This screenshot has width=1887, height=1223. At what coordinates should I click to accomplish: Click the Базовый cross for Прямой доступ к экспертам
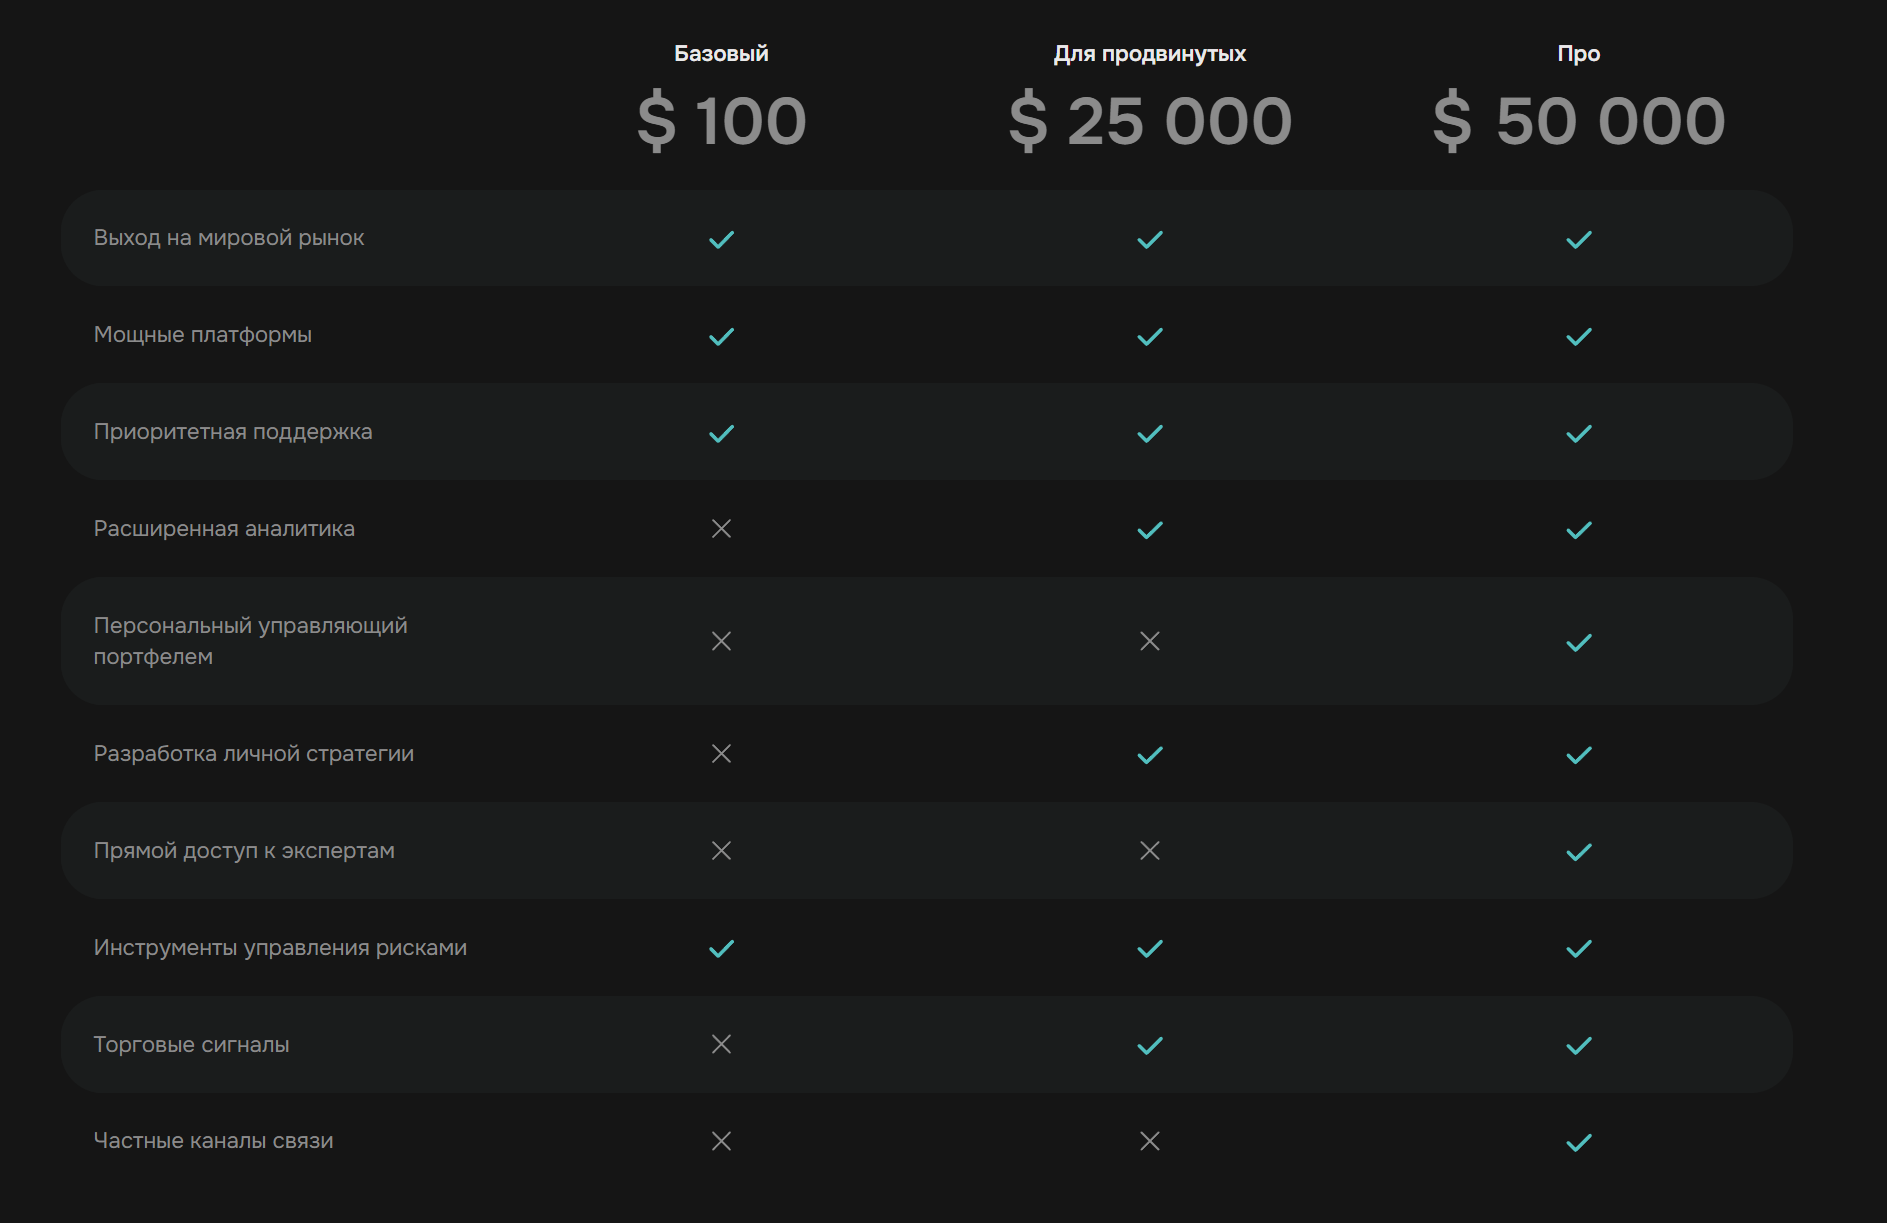tap(721, 851)
